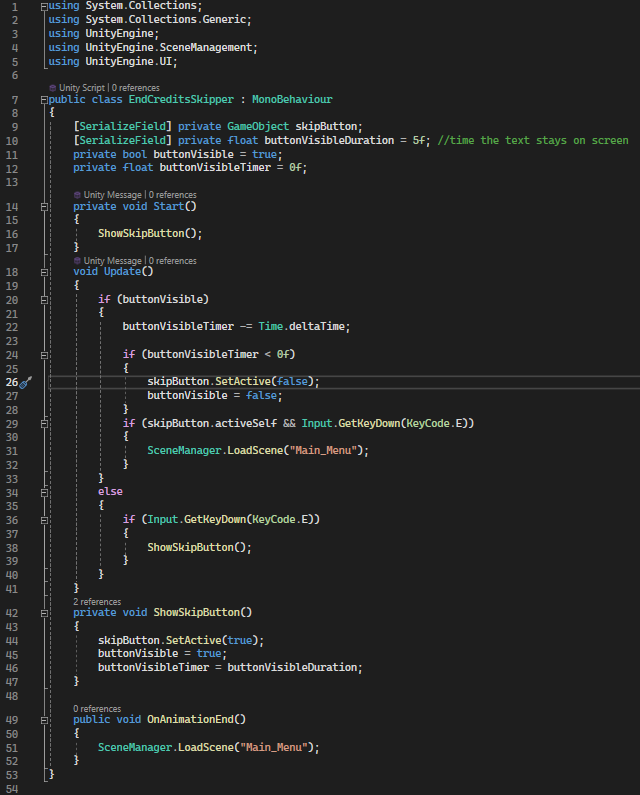Collapse the Start() method at line 14
The height and width of the screenshot is (795, 640).
click(x=44, y=207)
